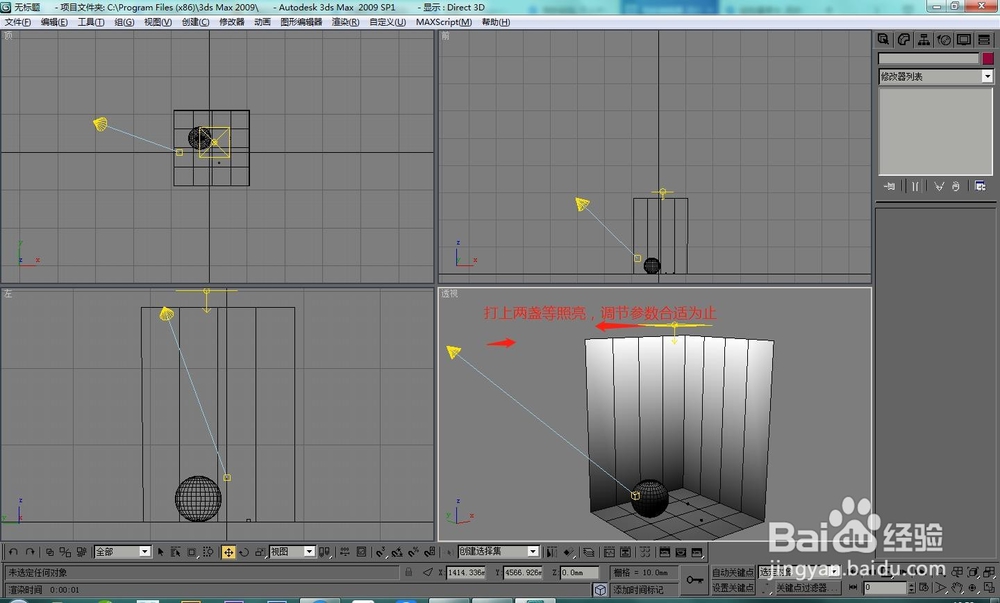Click the Align tool icon
The width and height of the screenshot is (1000, 603).
coord(568,552)
